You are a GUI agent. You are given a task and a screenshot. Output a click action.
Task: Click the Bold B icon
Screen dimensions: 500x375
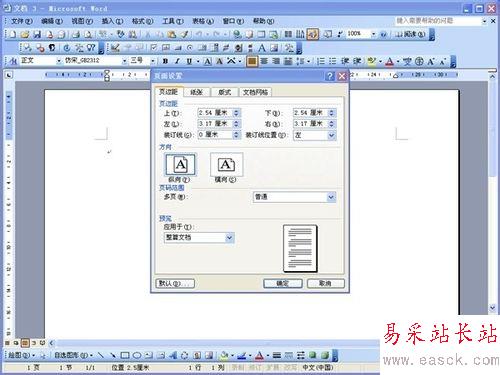coord(165,61)
